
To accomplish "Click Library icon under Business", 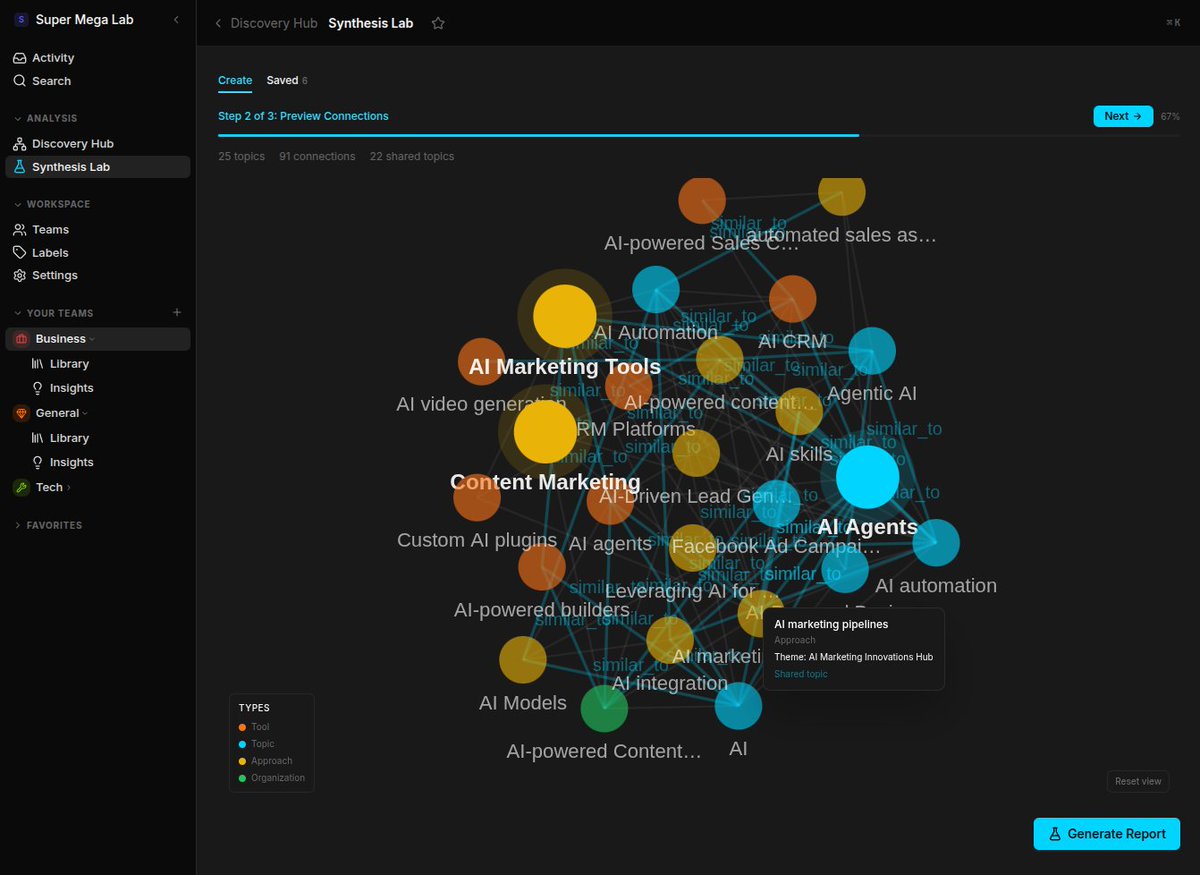I will [x=38, y=364].
